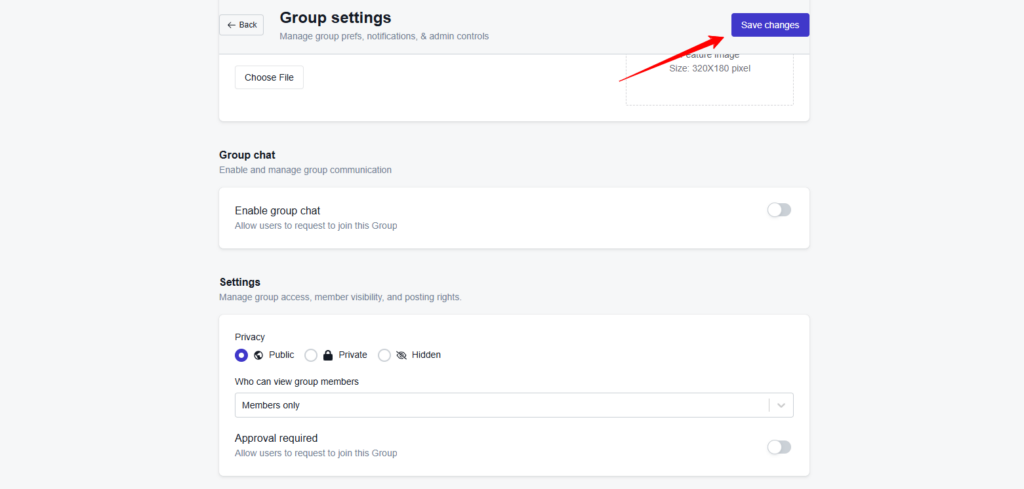
Task: Turn on the Enable group chat switch
Action: tap(779, 210)
